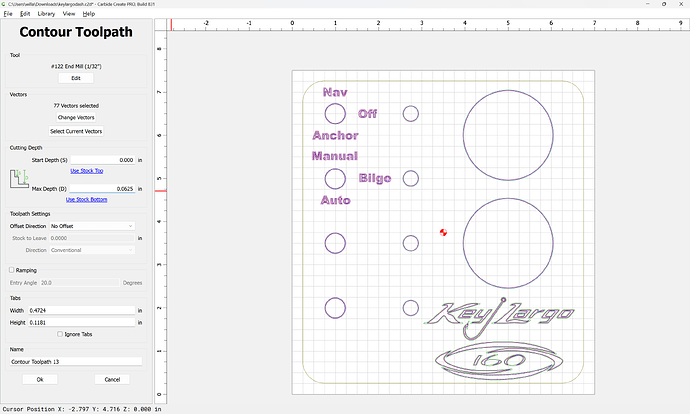The image size is (690, 414).
Task: Open the Offset Direction dropdown
Action: point(92,226)
